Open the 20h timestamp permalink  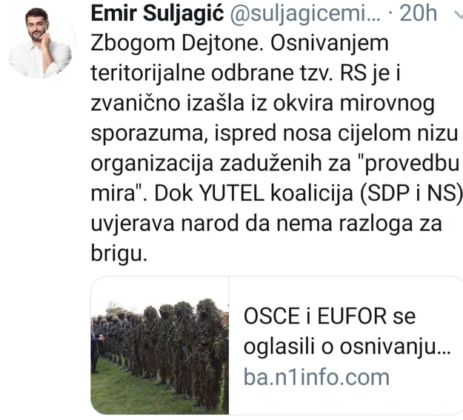pos(418,14)
